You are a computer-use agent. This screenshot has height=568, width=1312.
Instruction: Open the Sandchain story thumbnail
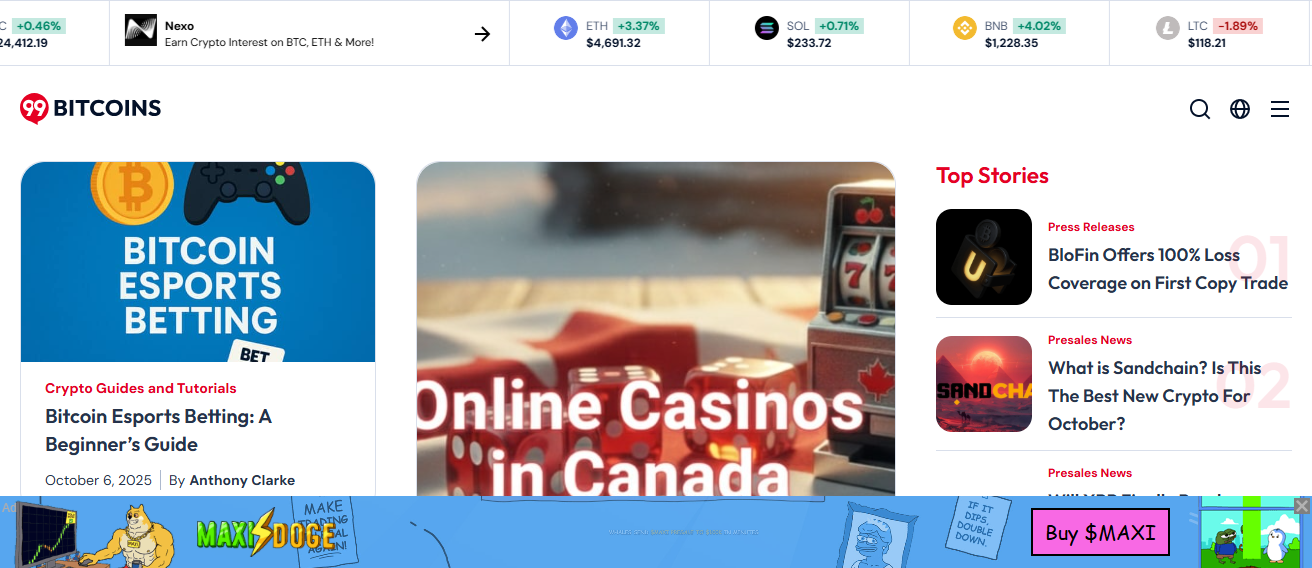tap(984, 384)
